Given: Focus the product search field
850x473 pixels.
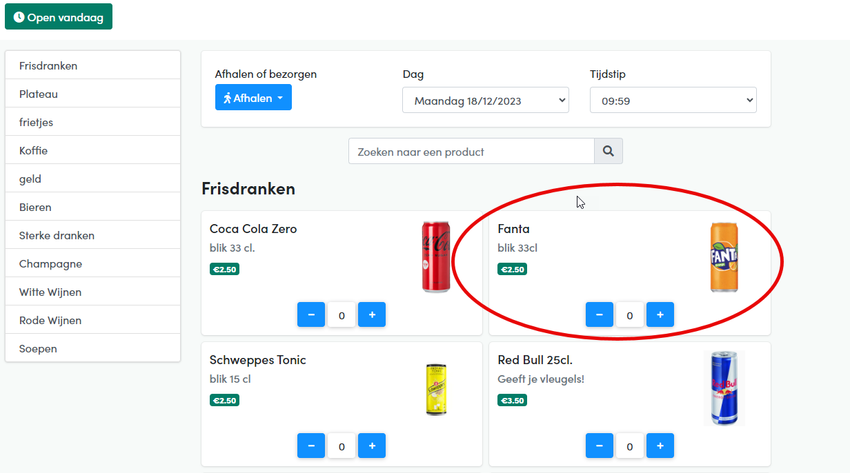Looking at the screenshot, I should (x=471, y=151).
